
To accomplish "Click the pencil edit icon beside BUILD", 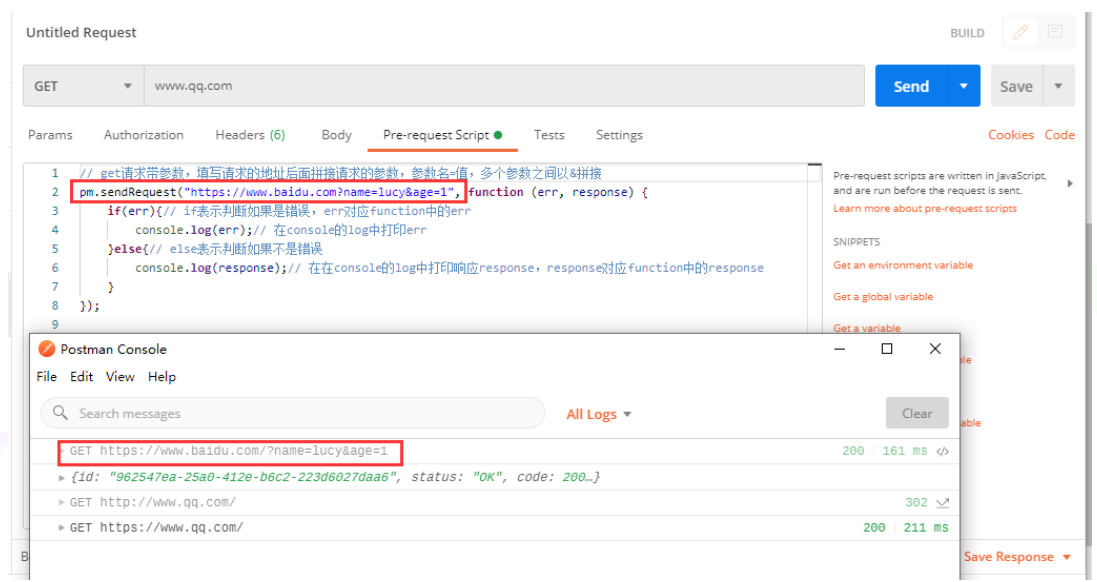I will [x=1020, y=32].
